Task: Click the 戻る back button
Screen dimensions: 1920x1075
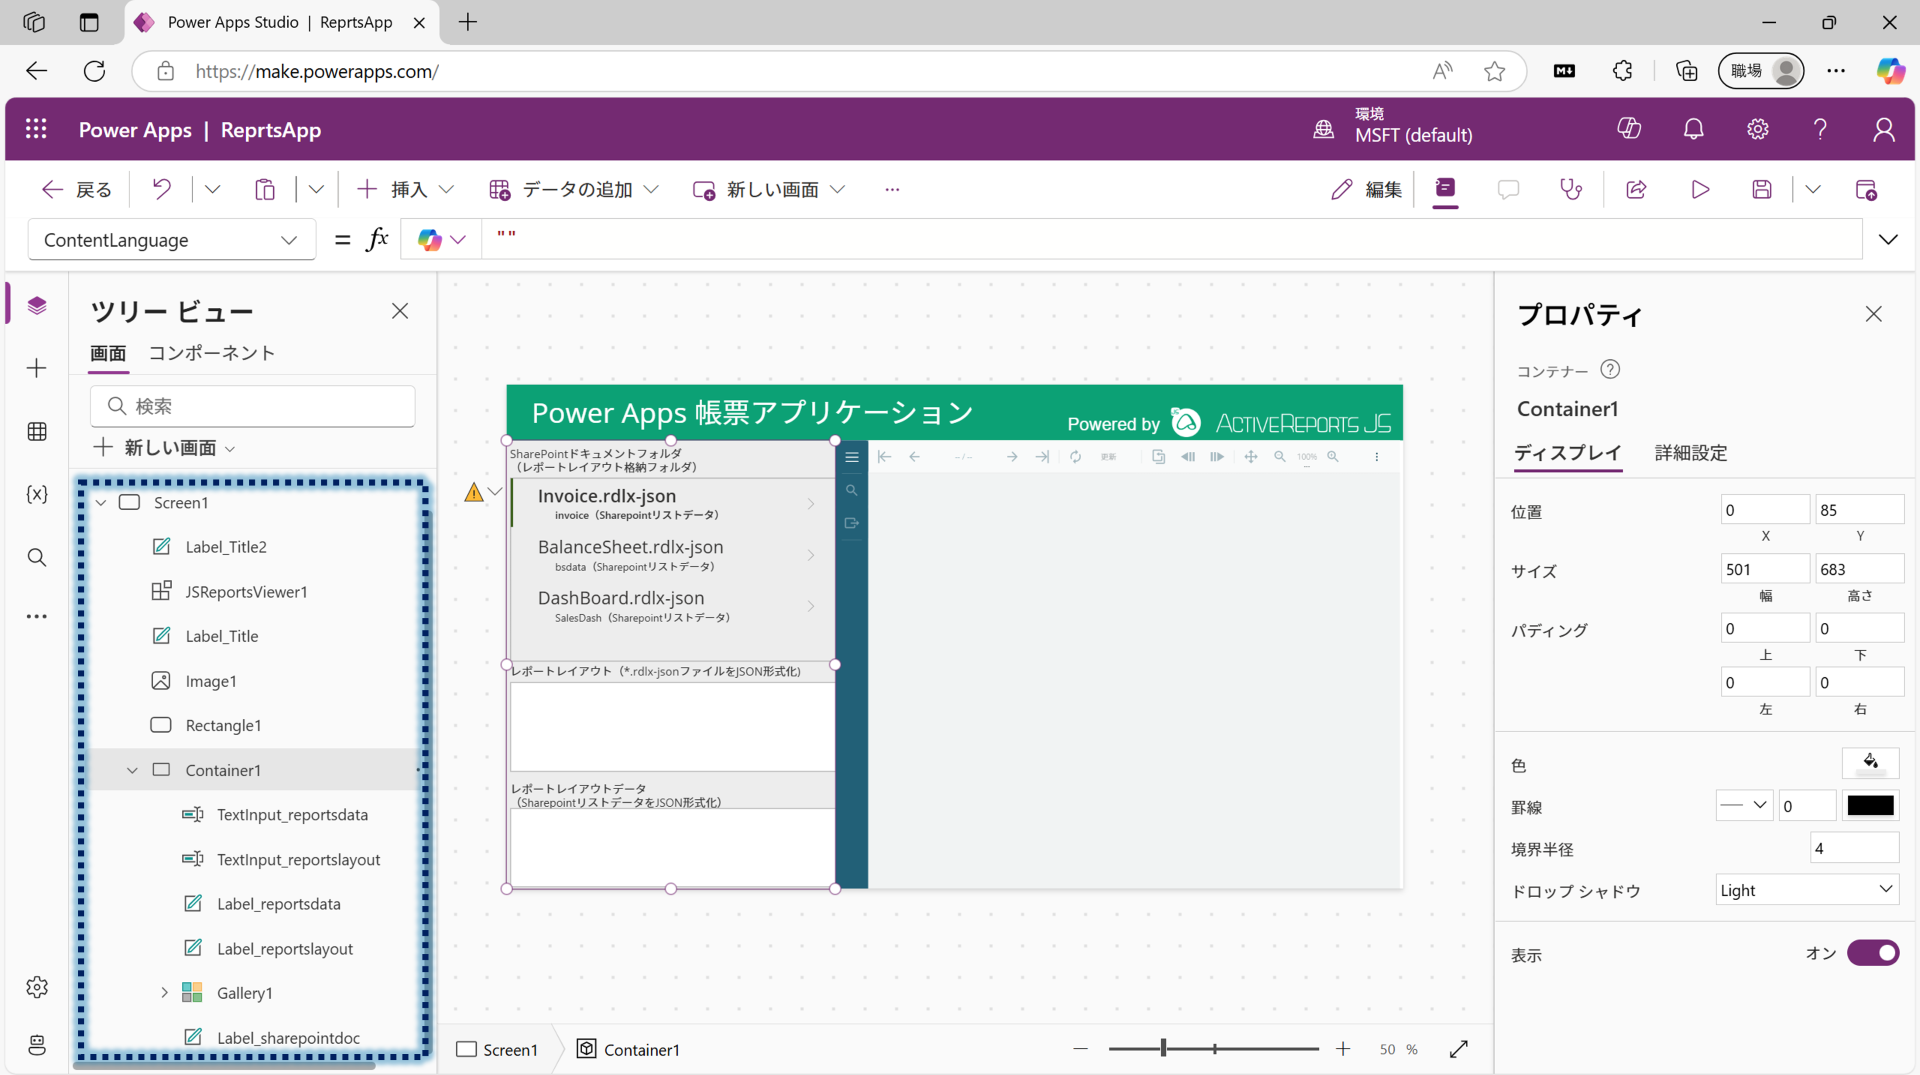Action: (76, 189)
